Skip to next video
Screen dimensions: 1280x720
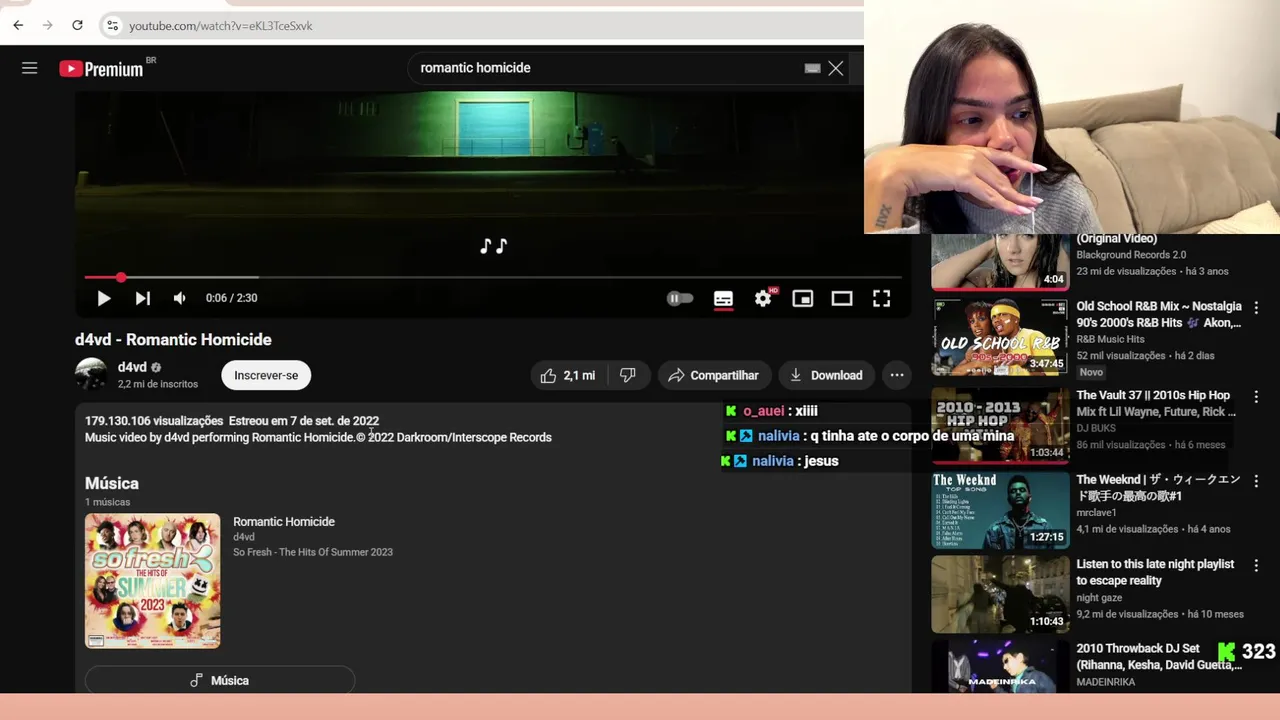coord(143,298)
